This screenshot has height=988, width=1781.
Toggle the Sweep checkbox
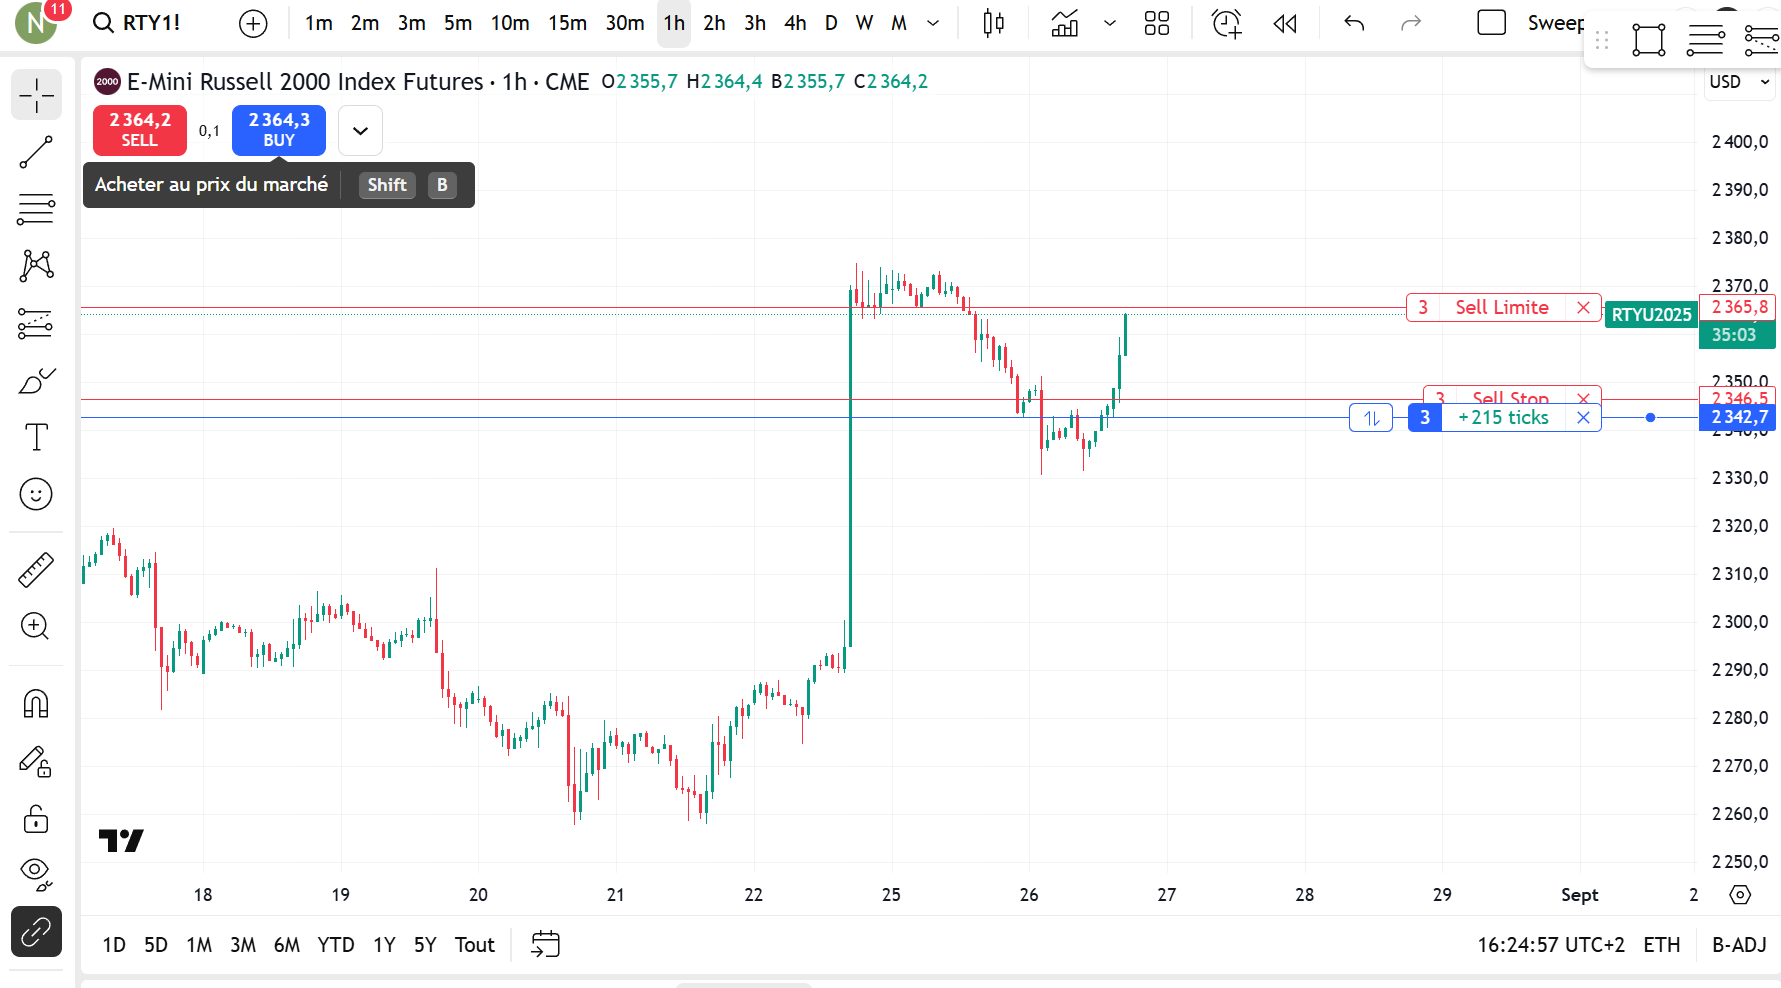coord(1491,23)
